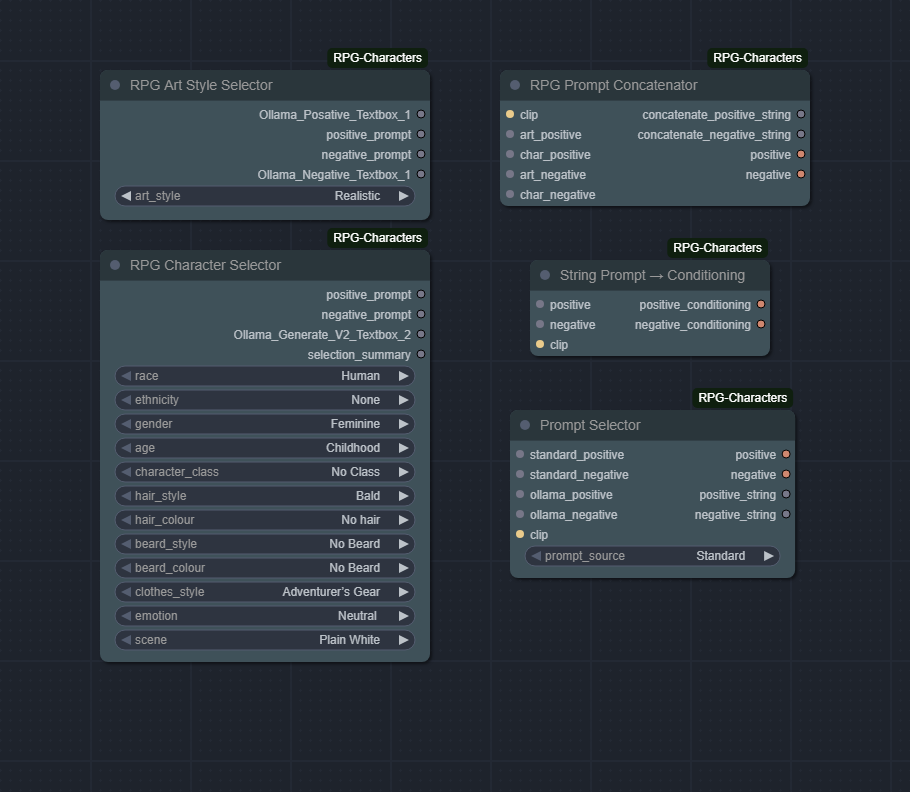Open prompt_source Standard combo value
The width and height of the screenshot is (910, 792).
click(x=720, y=556)
